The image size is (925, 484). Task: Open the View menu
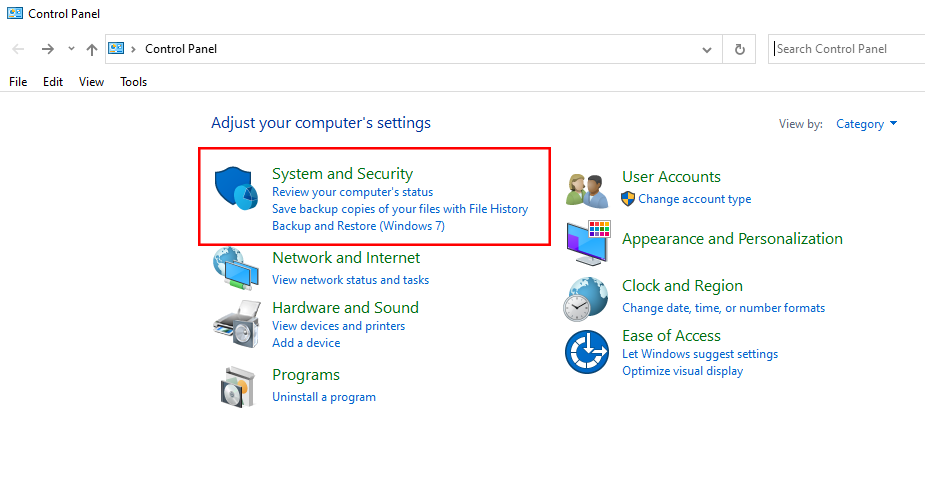(x=91, y=82)
